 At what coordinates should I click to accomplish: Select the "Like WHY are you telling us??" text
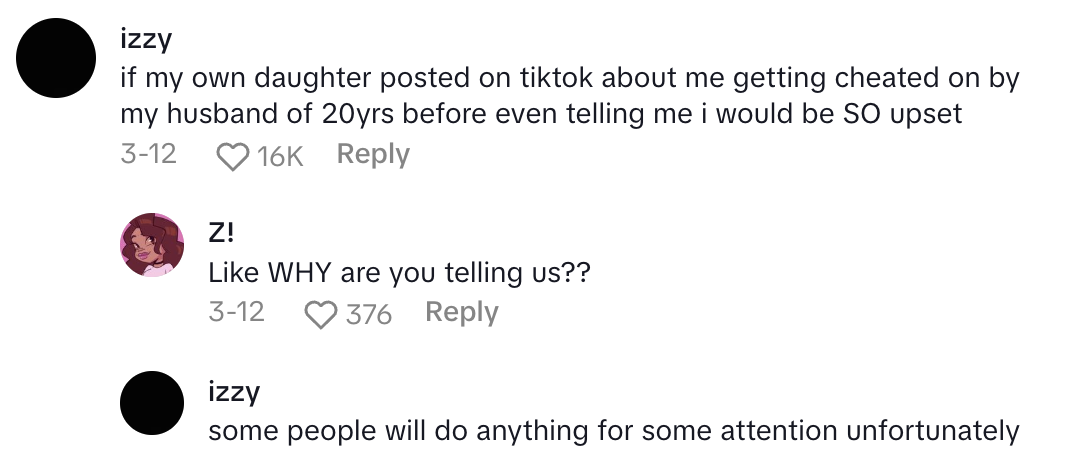point(399,272)
